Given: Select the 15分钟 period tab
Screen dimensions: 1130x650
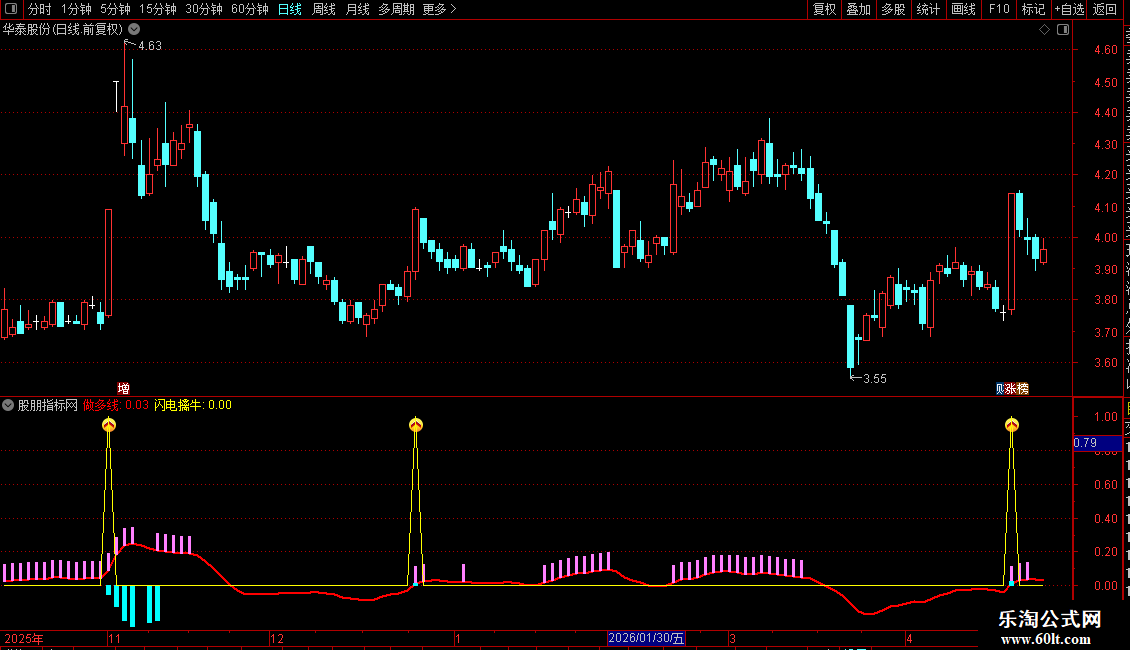Looking at the screenshot, I should tap(157, 9).
